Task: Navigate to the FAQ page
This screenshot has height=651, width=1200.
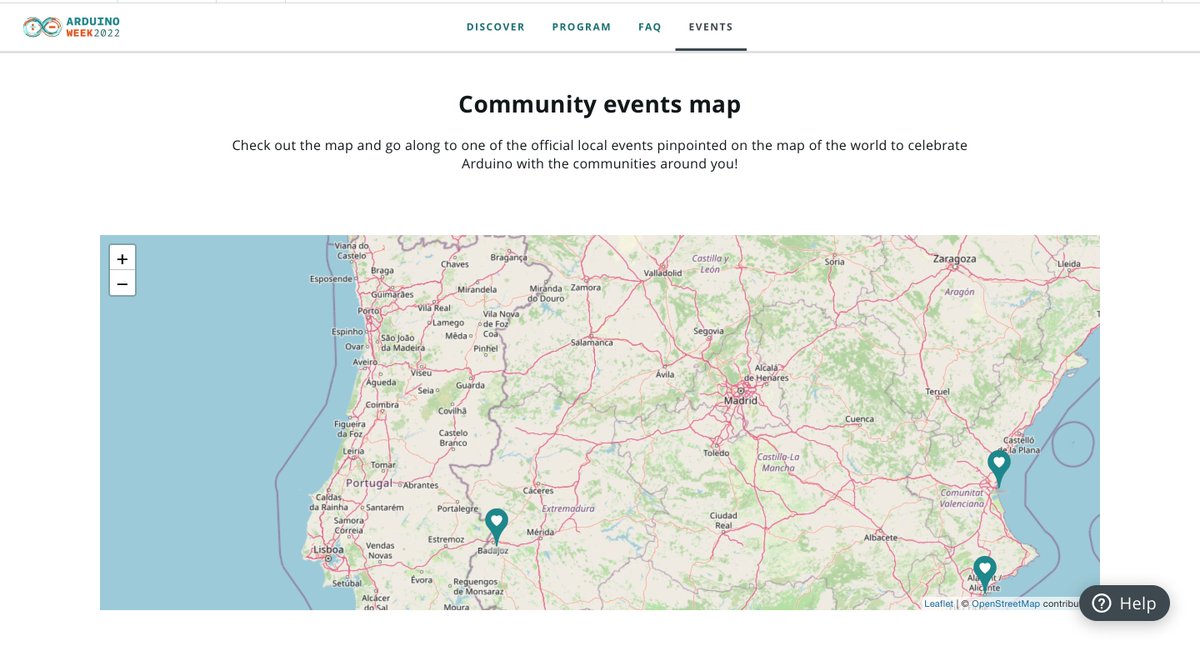Action: point(649,27)
